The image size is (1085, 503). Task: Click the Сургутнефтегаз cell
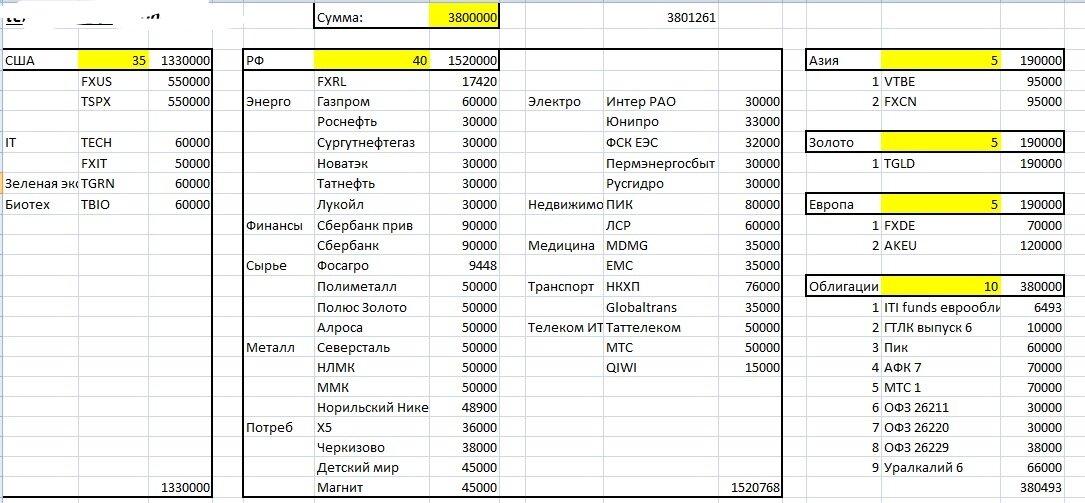point(372,143)
